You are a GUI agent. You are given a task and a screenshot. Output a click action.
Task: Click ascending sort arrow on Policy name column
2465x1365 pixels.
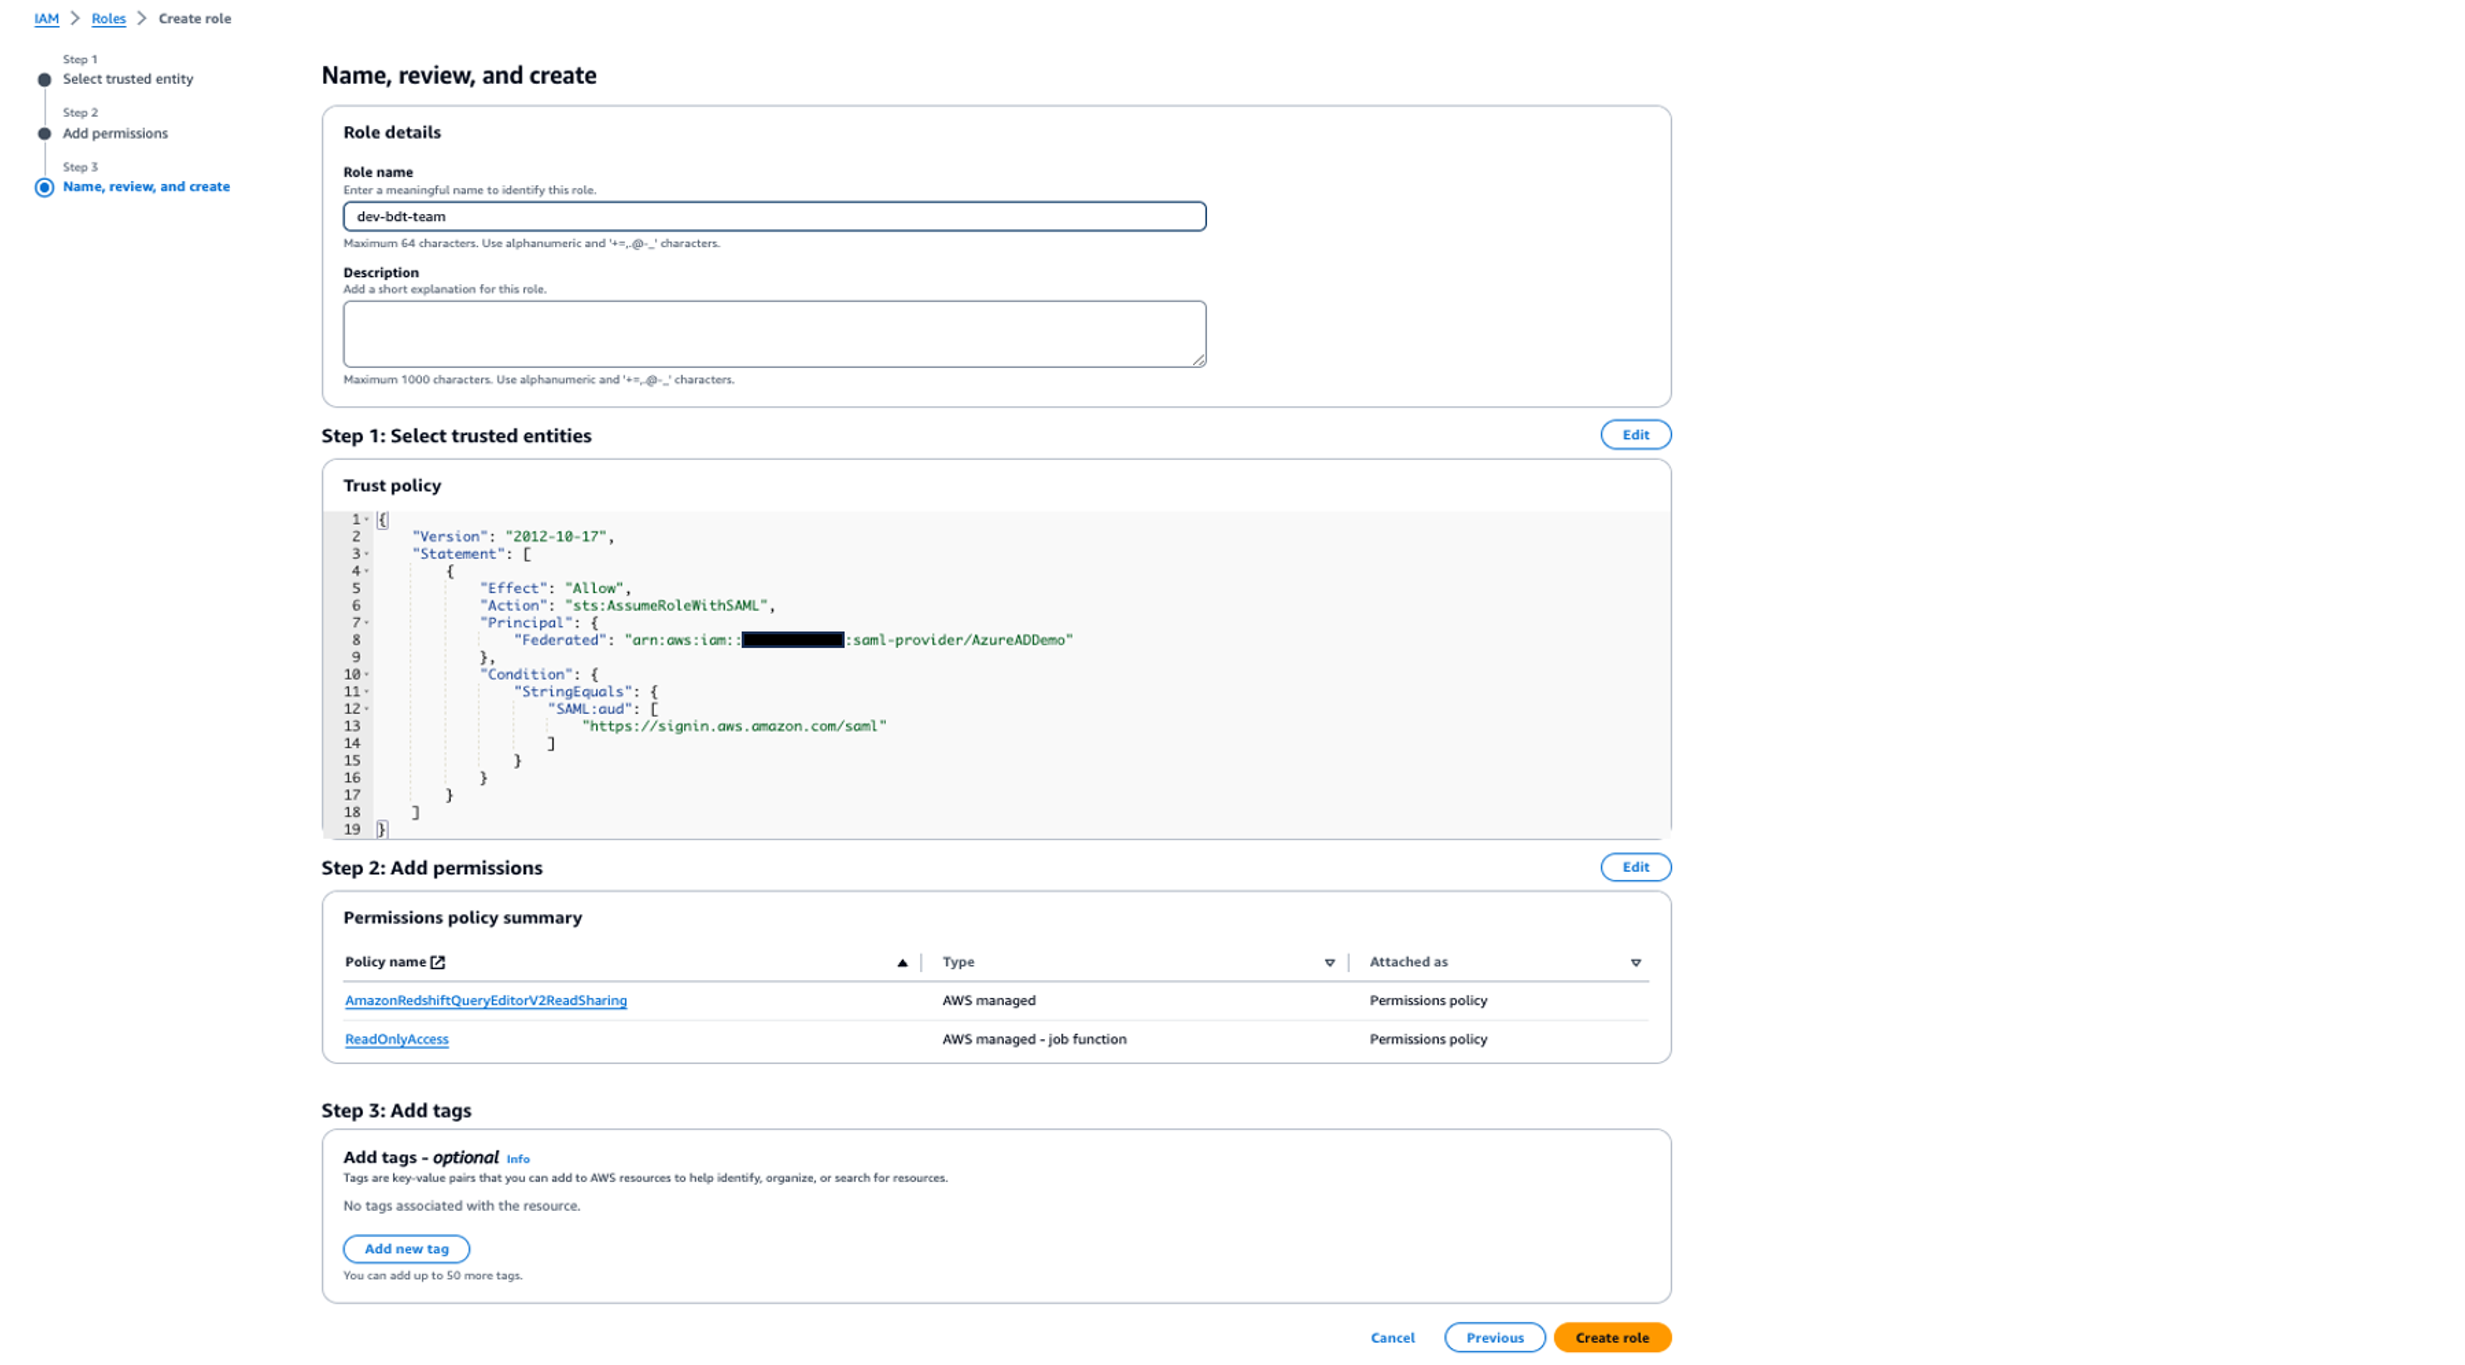[x=903, y=962]
